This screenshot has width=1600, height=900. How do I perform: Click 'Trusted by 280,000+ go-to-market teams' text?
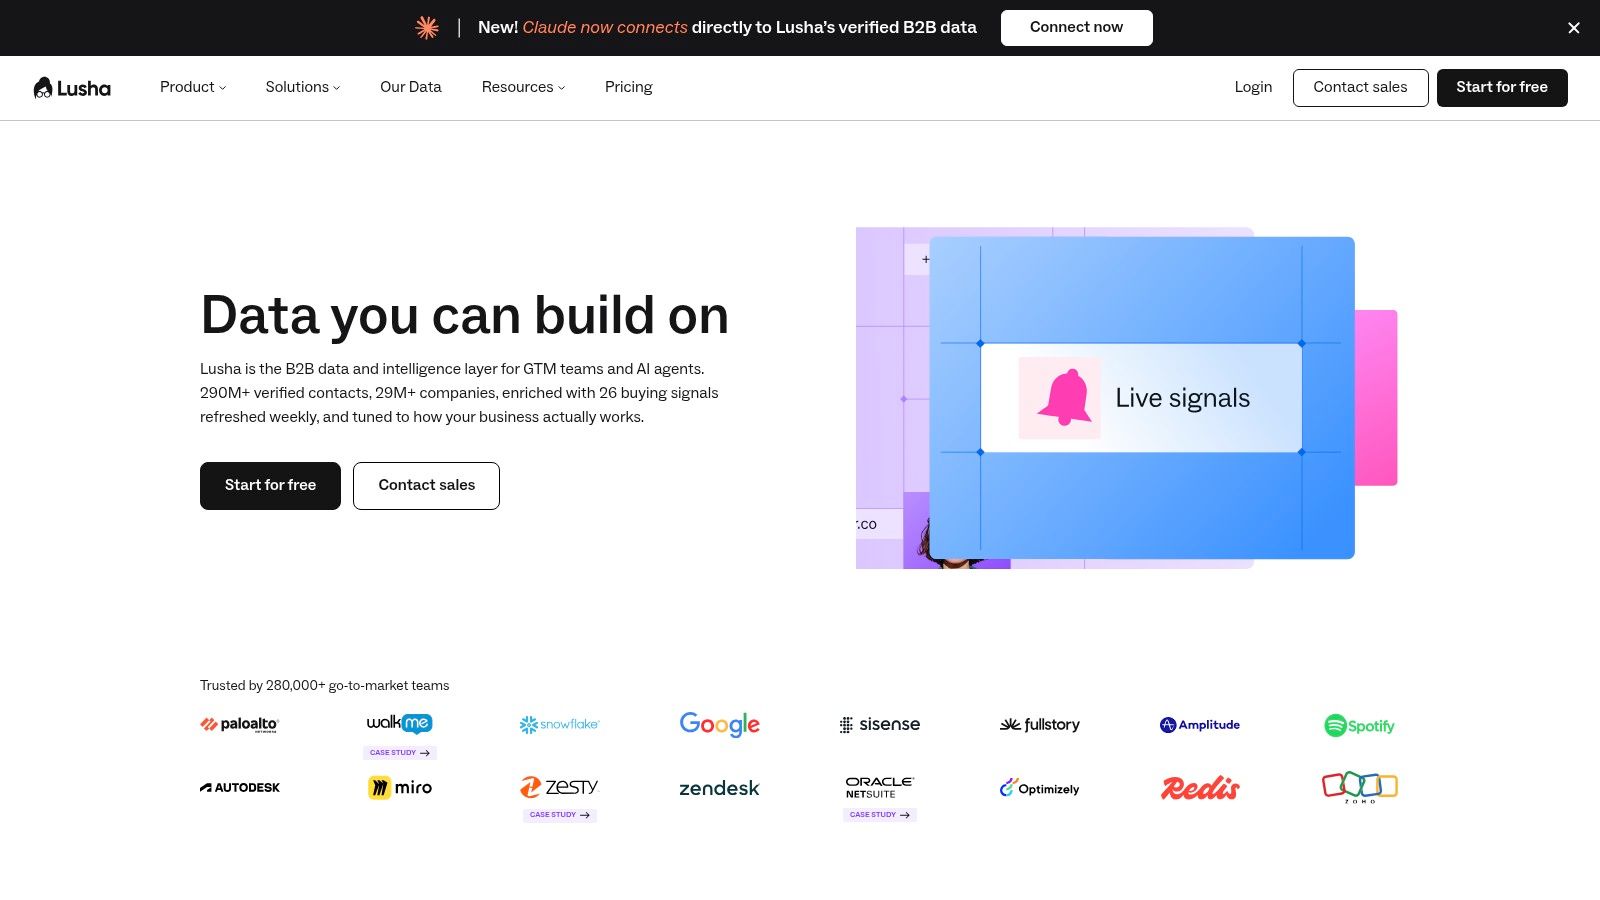[x=324, y=686]
